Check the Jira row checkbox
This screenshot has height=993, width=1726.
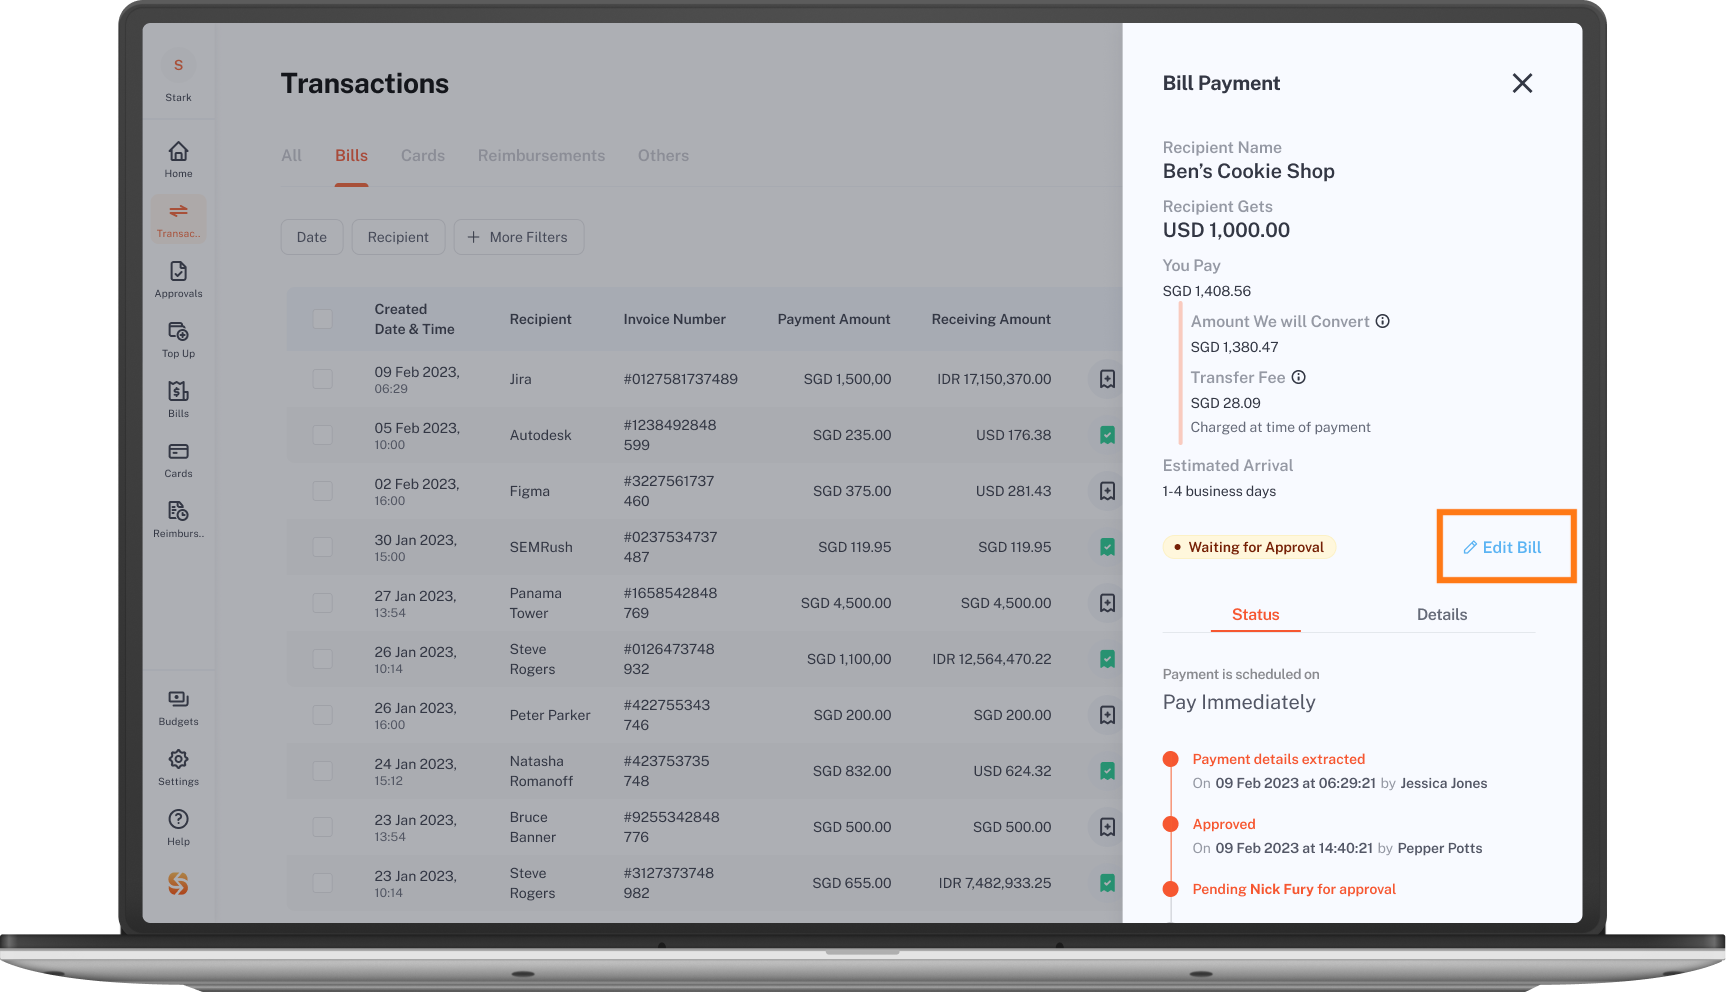322,379
